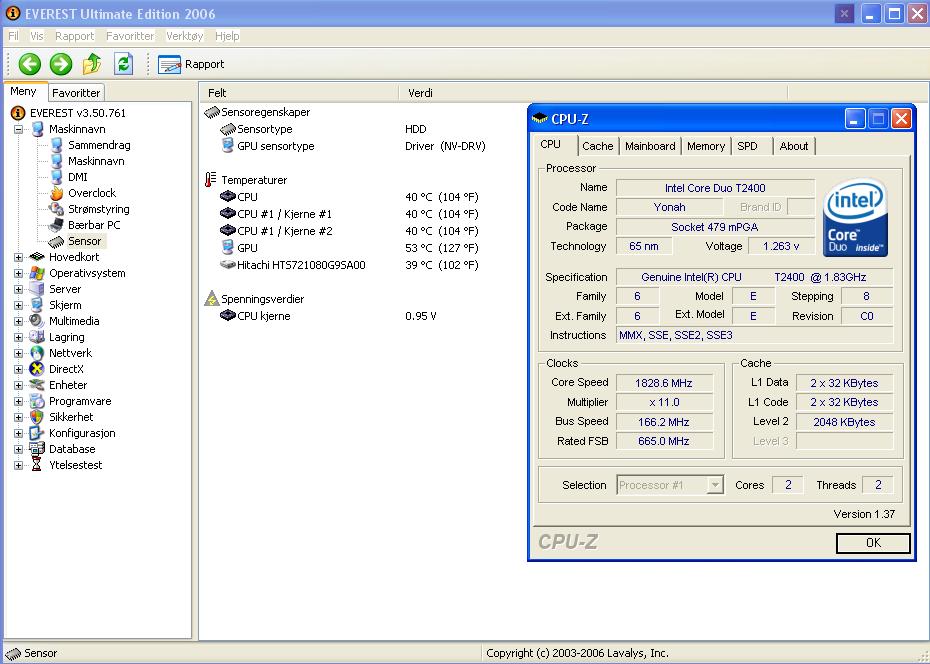Open the Rapport menu
The height and width of the screenshot is (664, 930).
(x=74, y=36)
